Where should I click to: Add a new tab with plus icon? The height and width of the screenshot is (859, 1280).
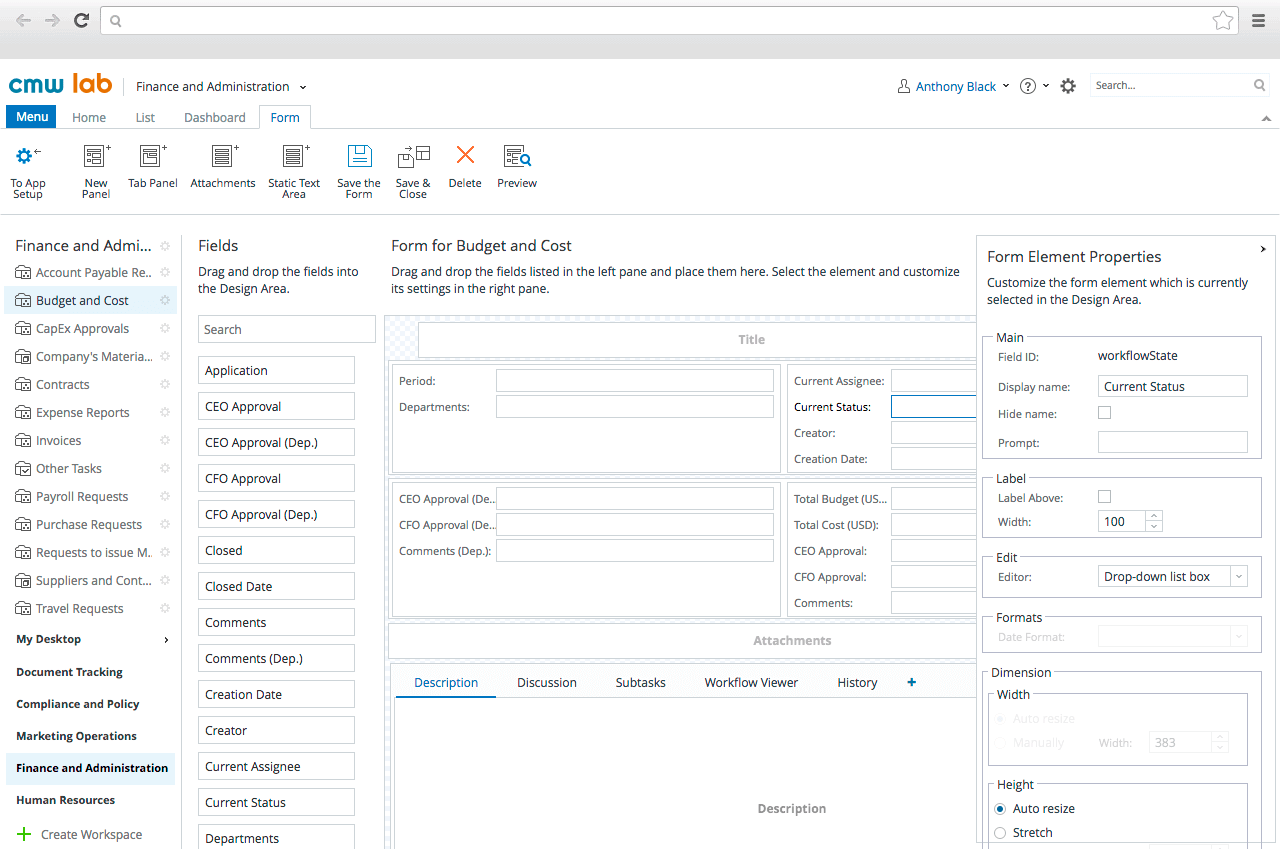tap(911, 682)
